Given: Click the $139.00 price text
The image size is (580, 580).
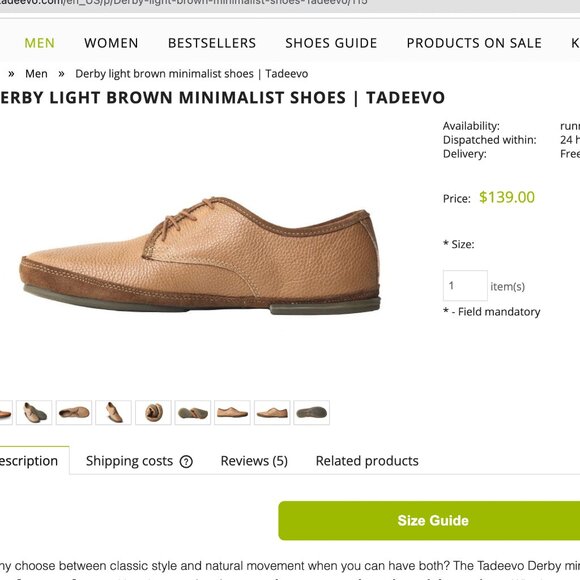Looking at the screenshot, I should pyautogui.click(x=507, y=197).
